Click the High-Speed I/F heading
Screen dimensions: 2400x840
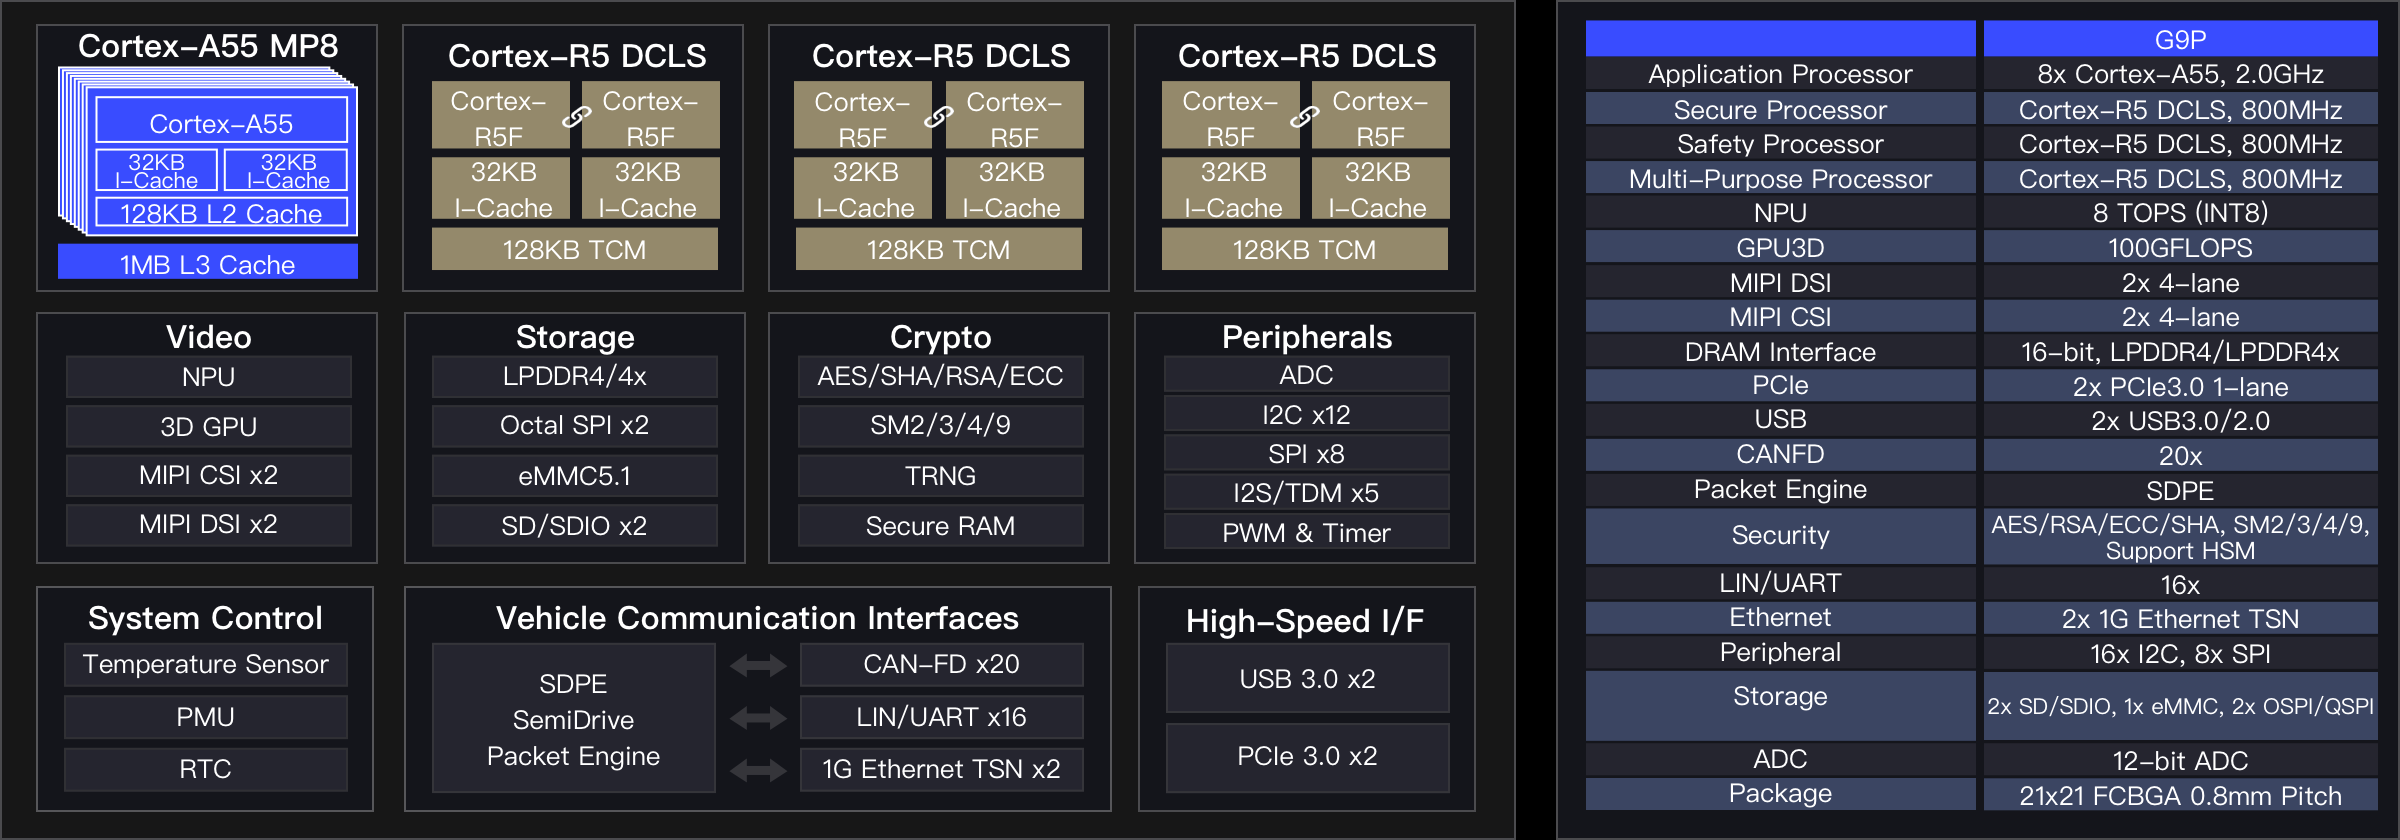(1305, 621)
